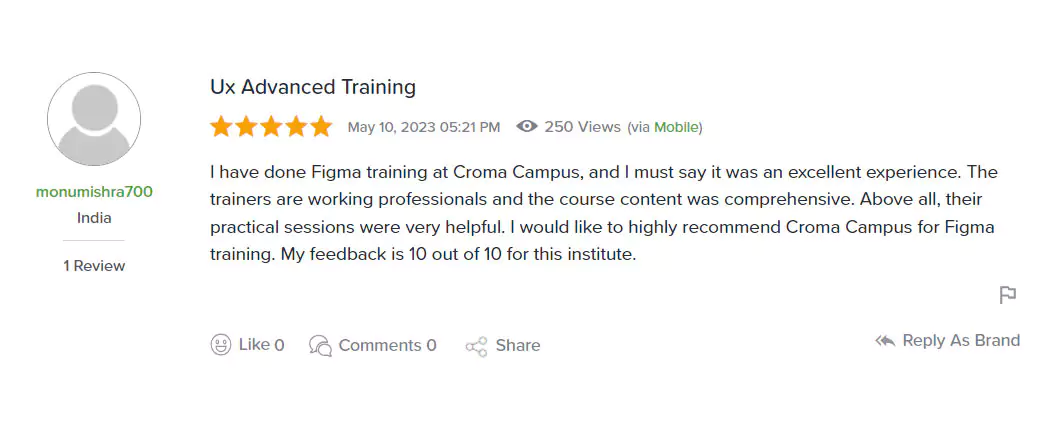Open the Ux Advanced Training review title

pyautogui.click(x=313, y=87)
